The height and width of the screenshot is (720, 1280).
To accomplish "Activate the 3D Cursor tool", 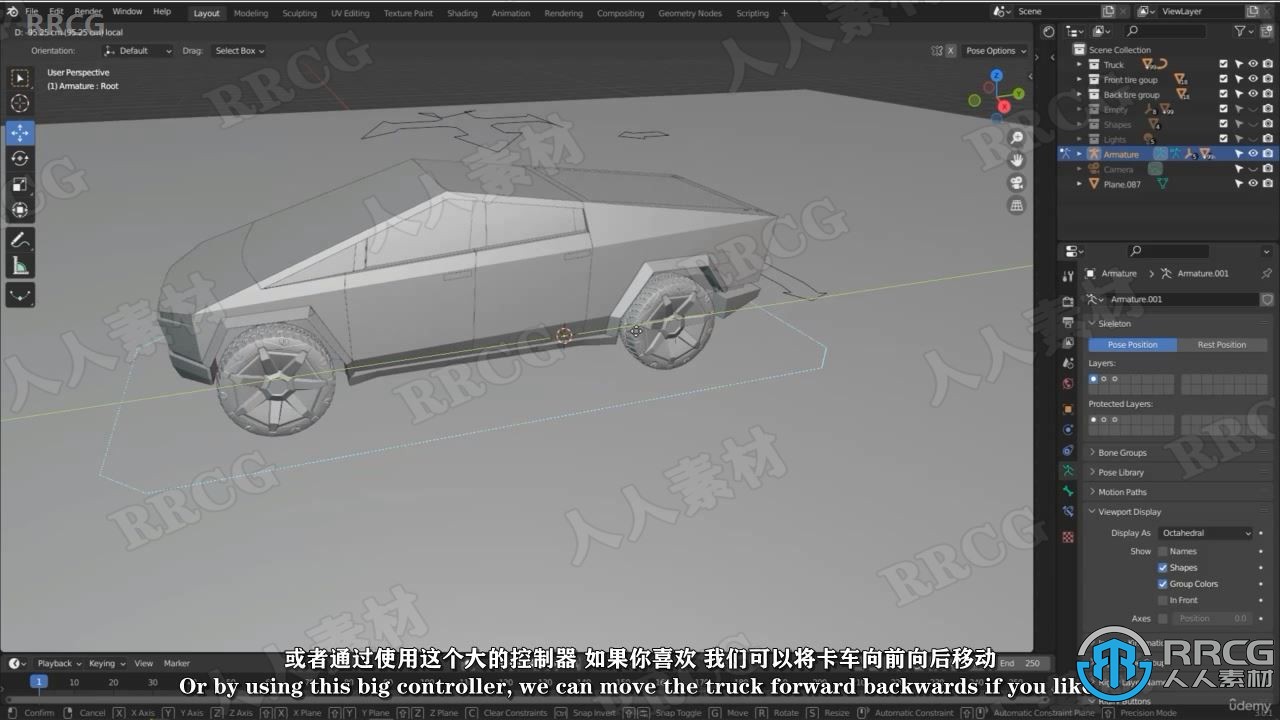I will pyautogui.click(x=20, y=103).
